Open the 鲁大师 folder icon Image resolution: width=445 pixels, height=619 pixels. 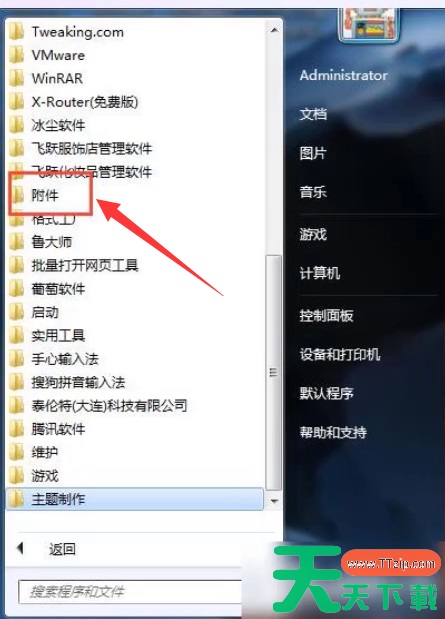point(17,242)
